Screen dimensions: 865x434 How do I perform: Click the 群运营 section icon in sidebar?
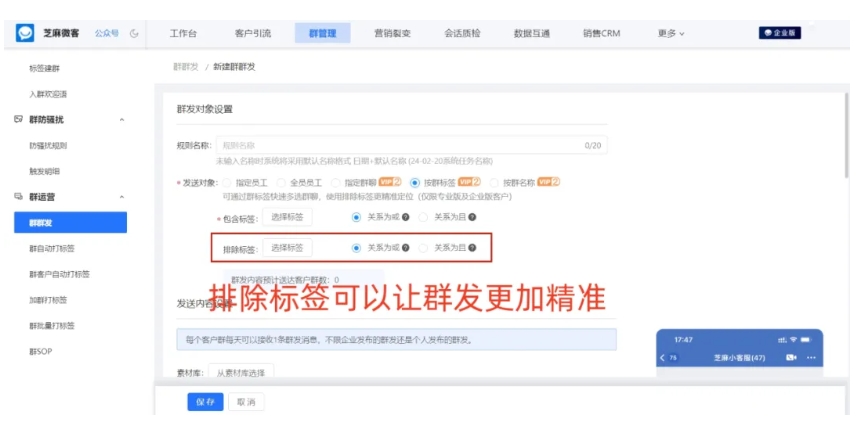[18, 197]
